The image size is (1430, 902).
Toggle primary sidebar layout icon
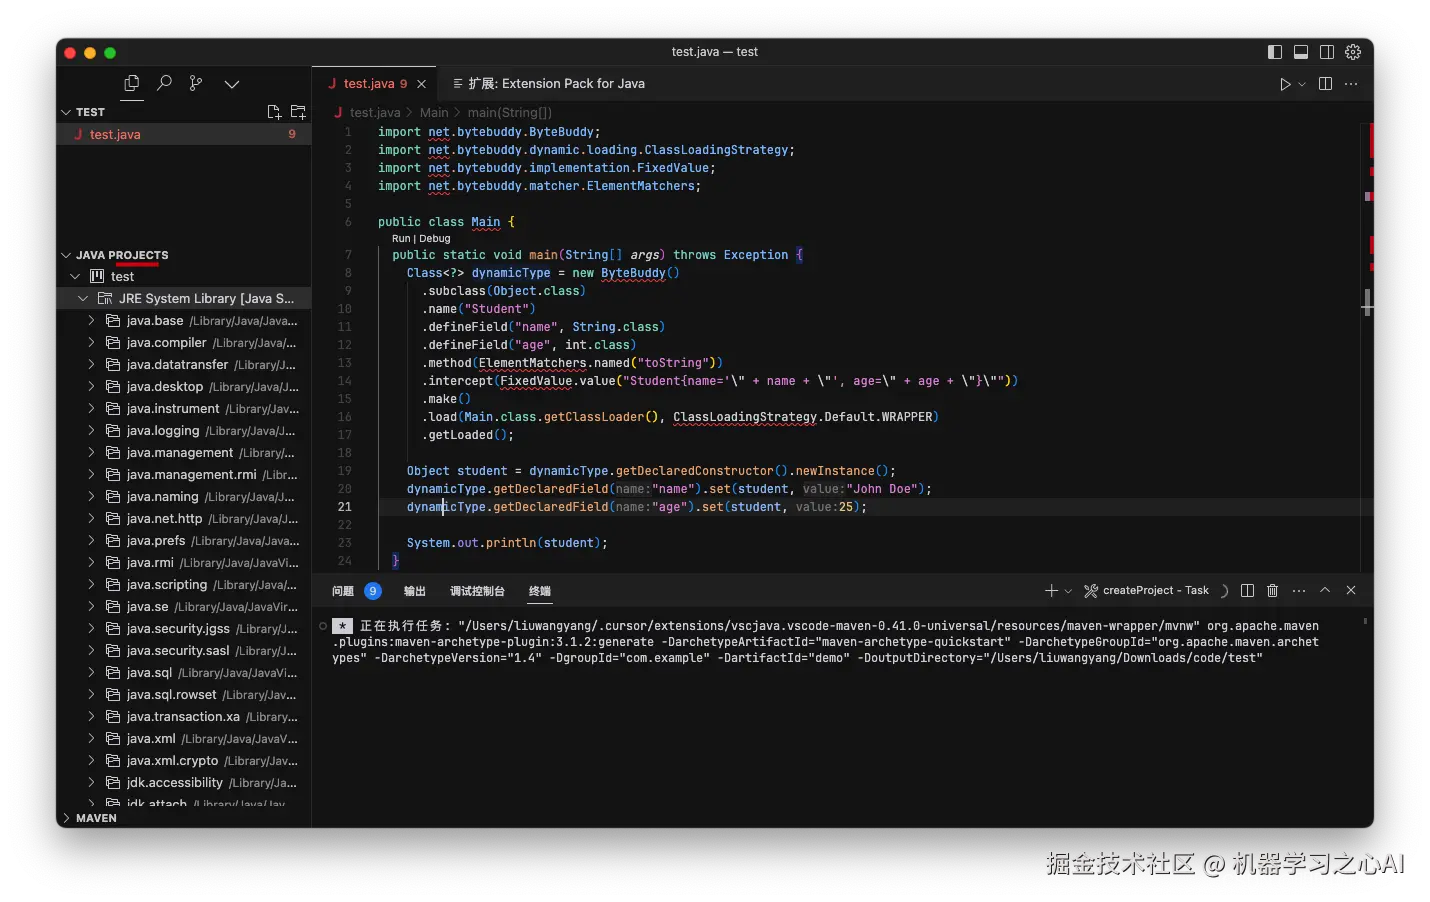coord(1275,52)
